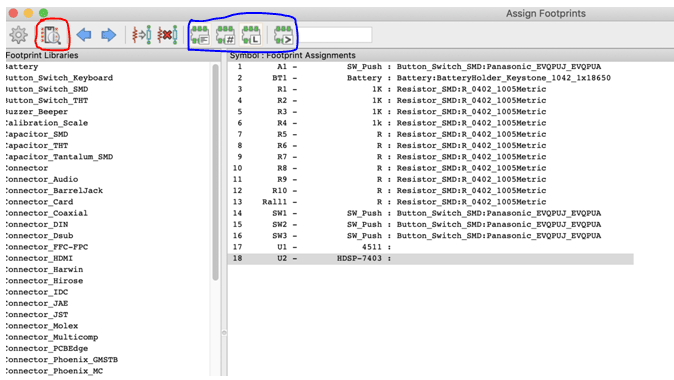674x380 pixels.
Task: Select the plain Connector library
Action: 27,168
